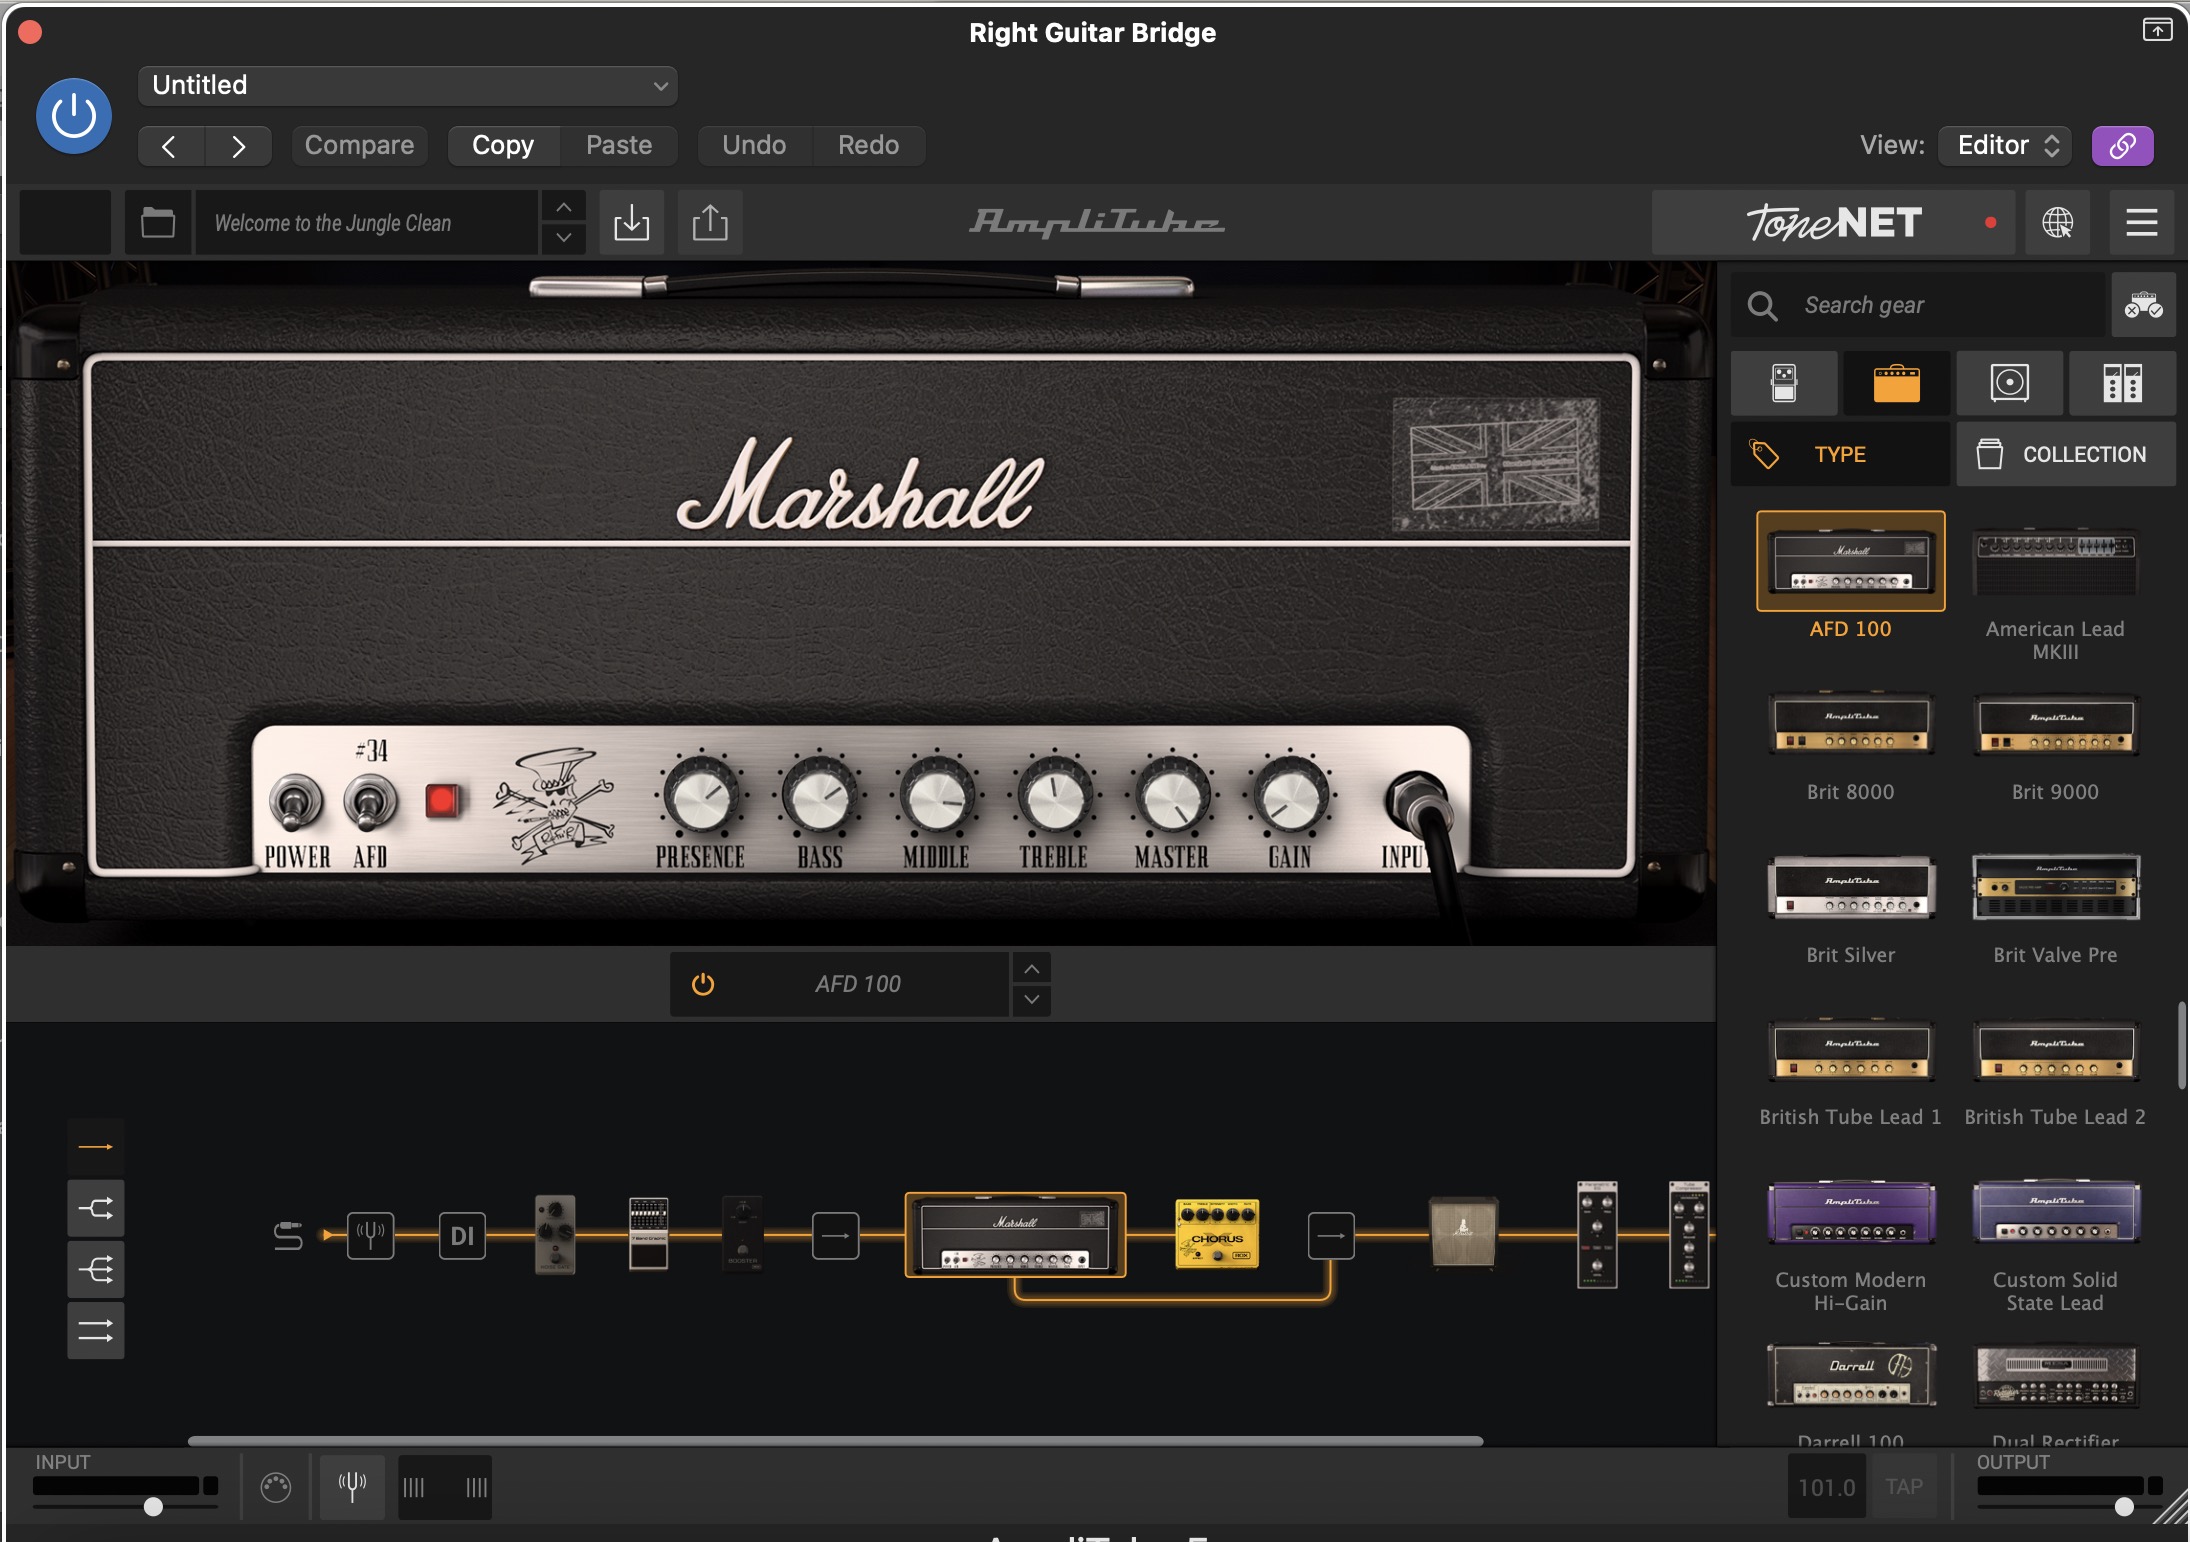Flip the amp POWER toggle switch
This screenshot has width=2190, height=1542.
[295, 803]
